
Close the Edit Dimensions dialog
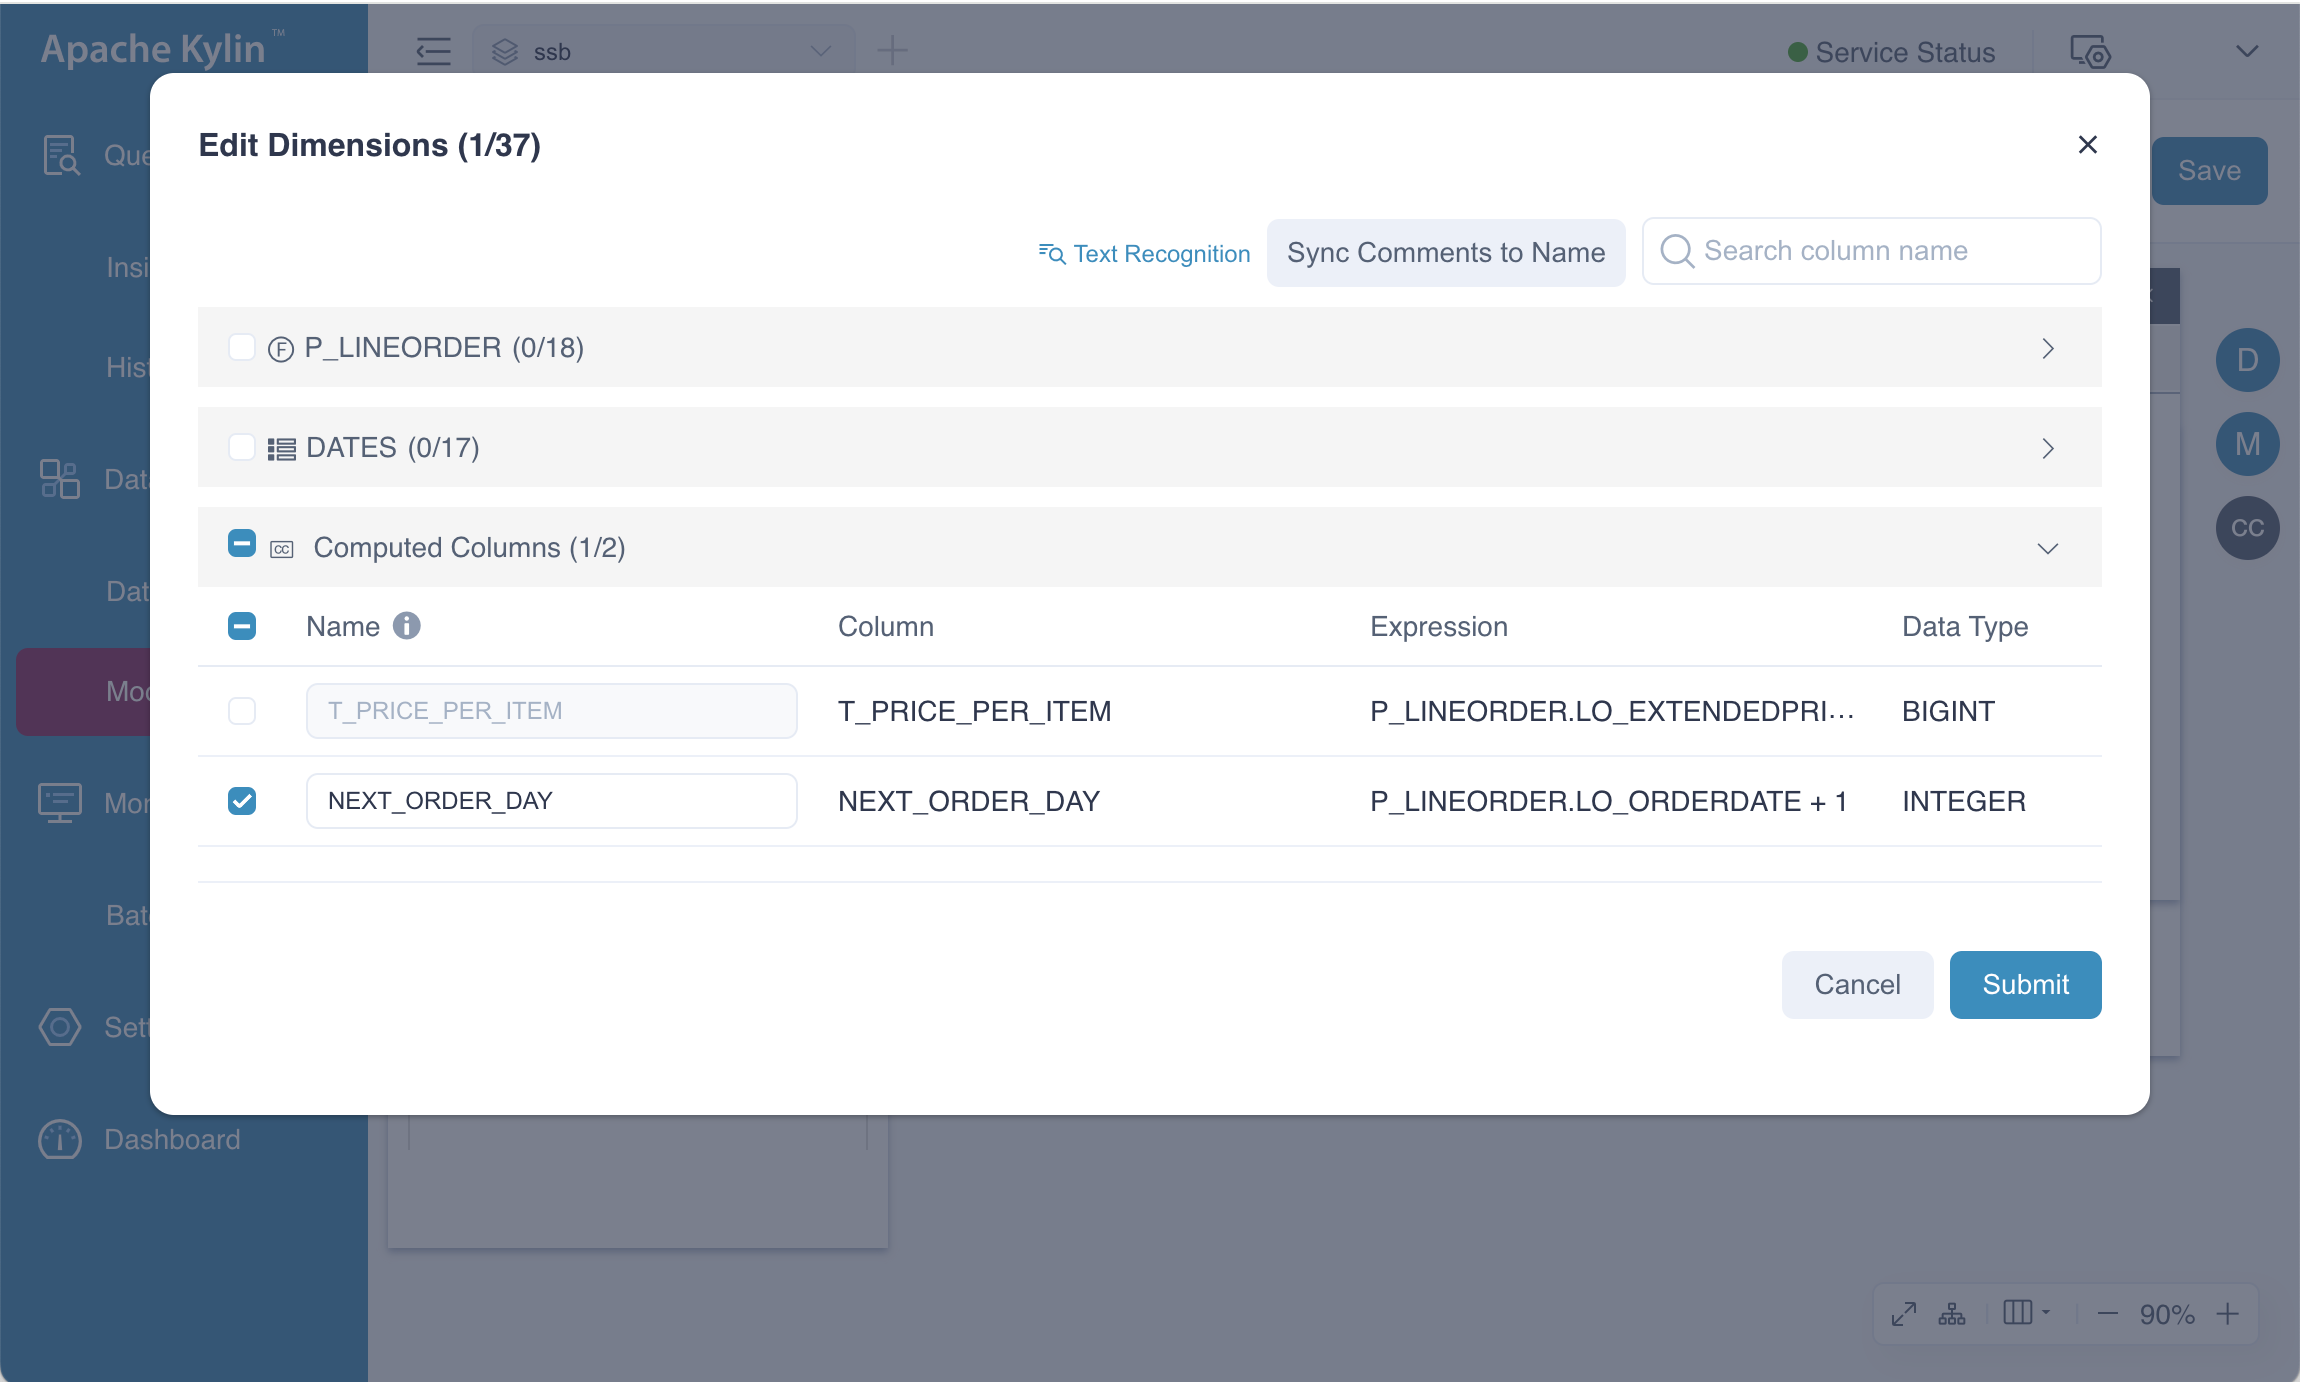click(x=2087, y=145)
